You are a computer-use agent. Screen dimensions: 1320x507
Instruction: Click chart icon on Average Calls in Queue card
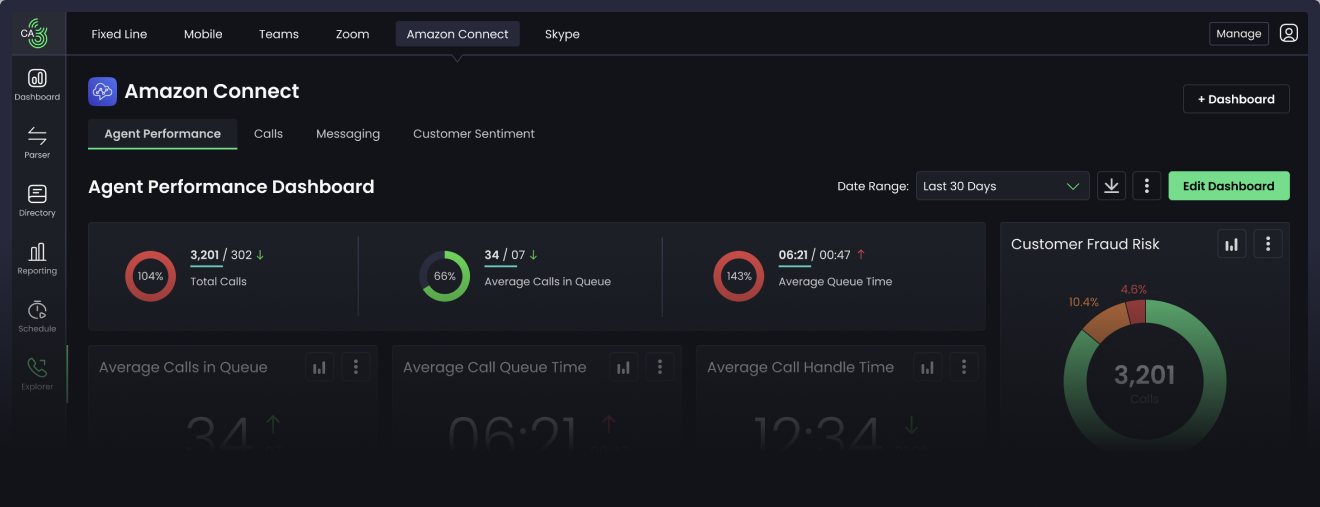(x=320, y=367)
